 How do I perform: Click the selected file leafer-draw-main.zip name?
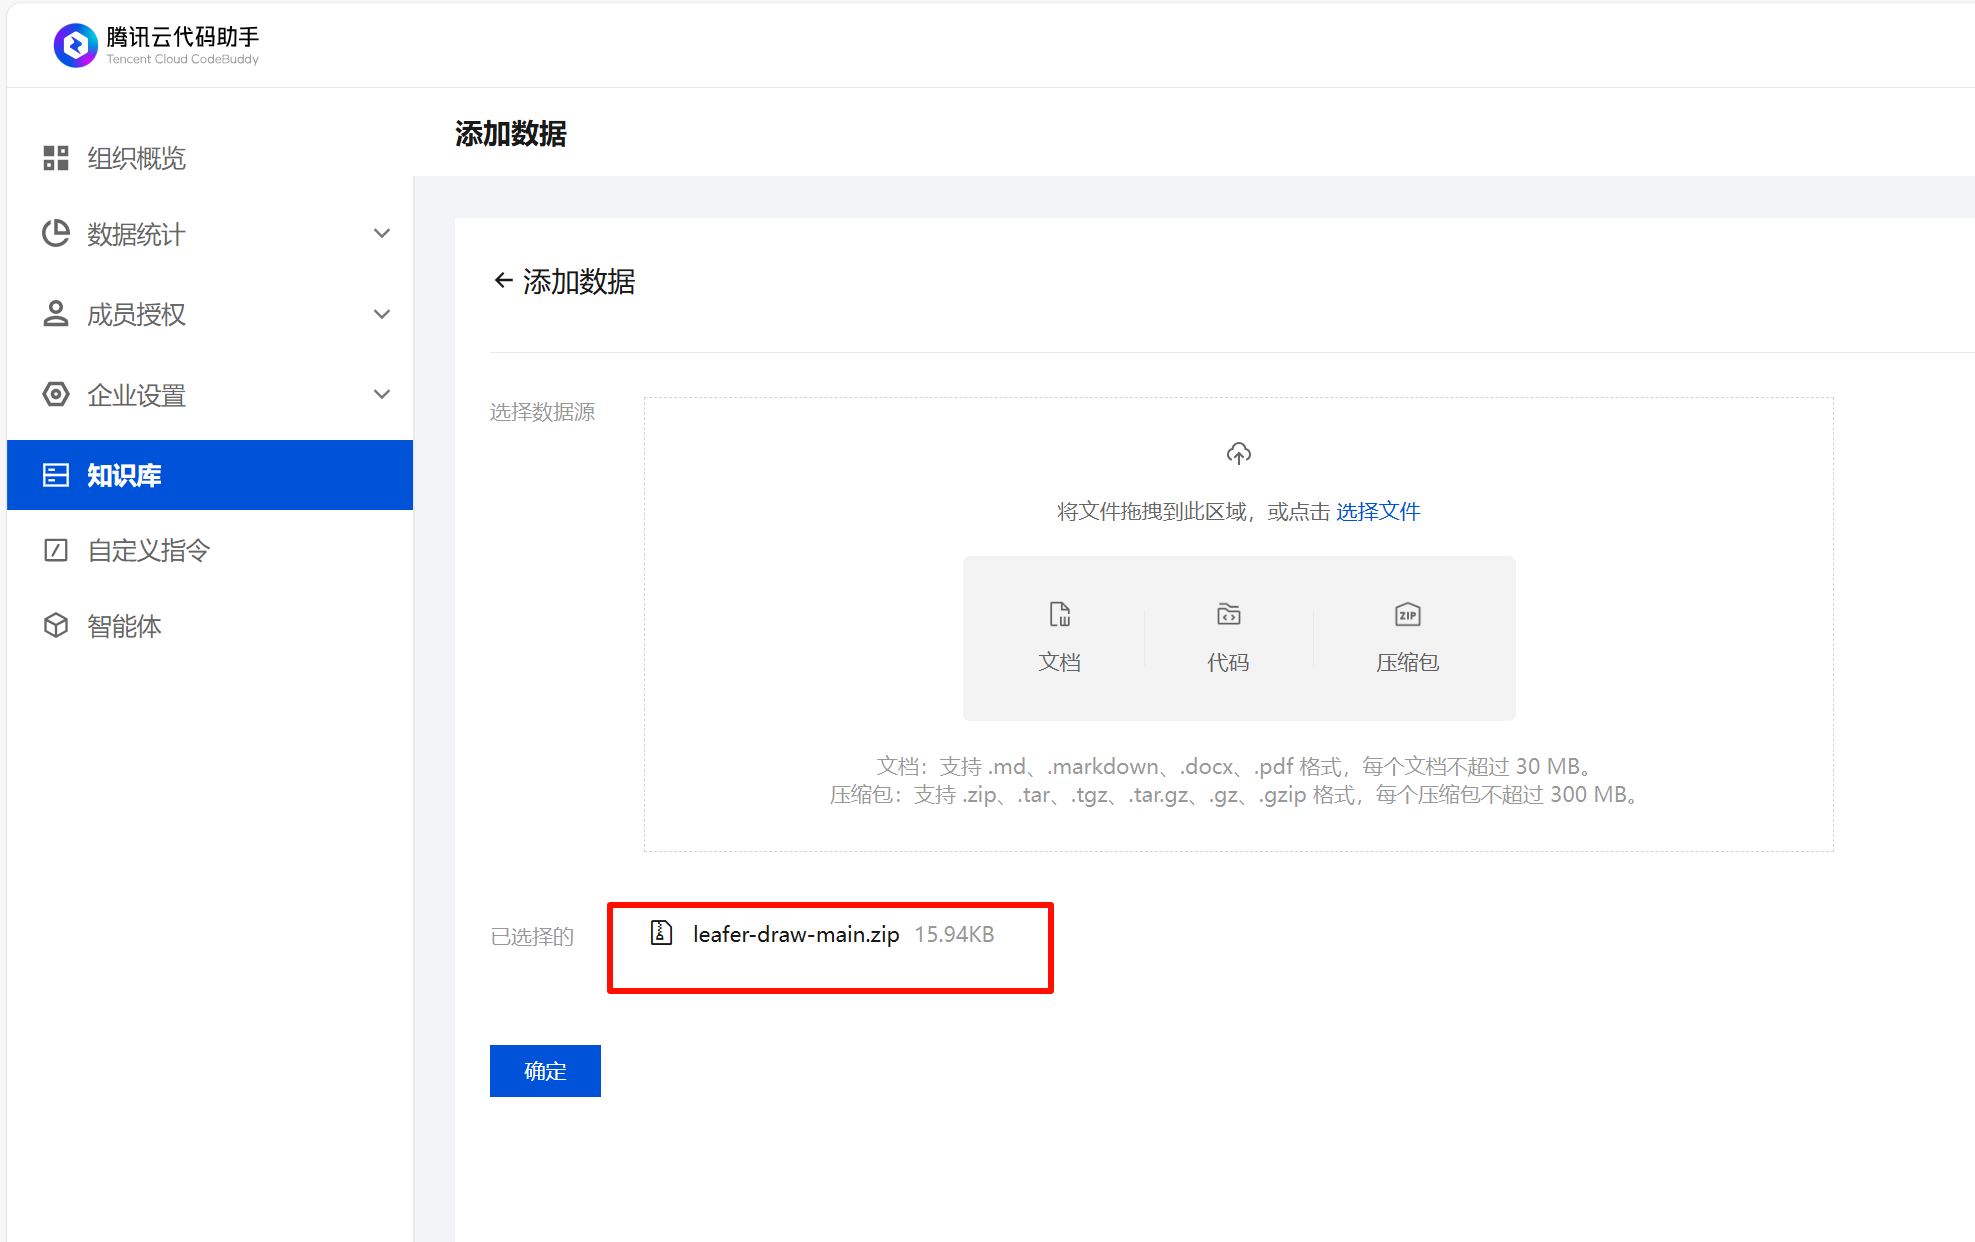point(795,934)
